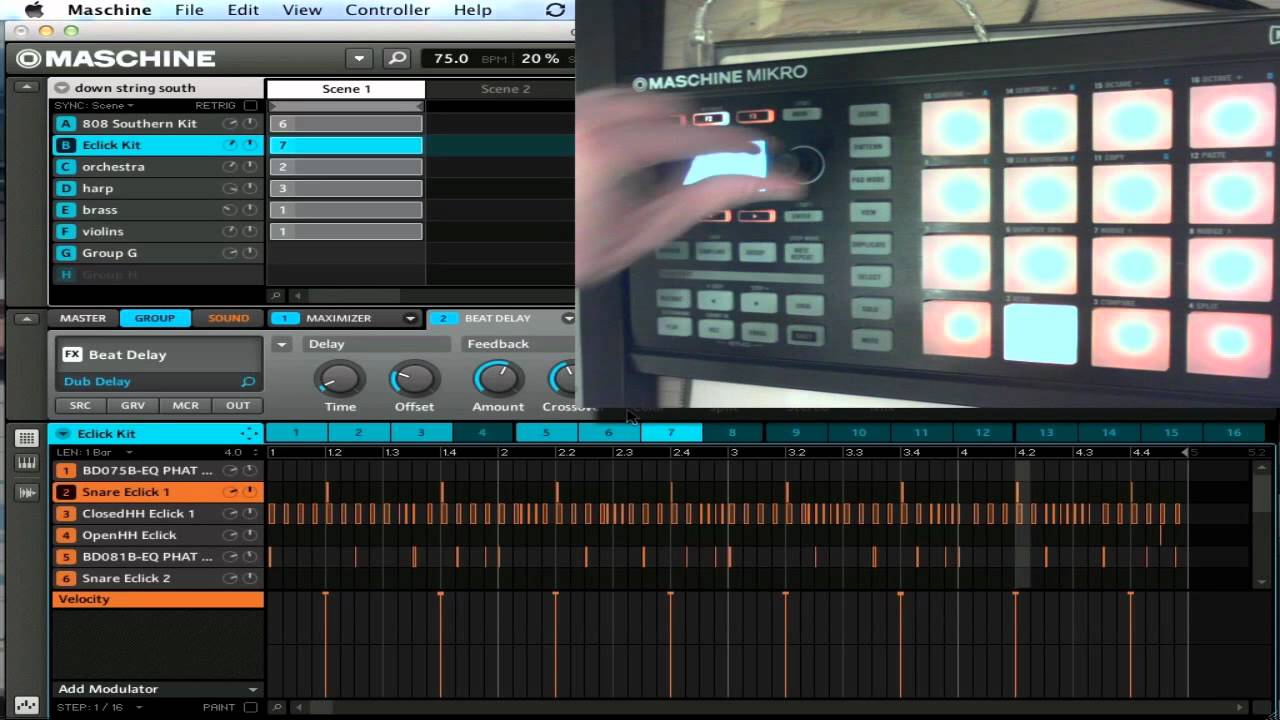
Task: Open the SYNC: Scene dropdown
Action: 95,105
